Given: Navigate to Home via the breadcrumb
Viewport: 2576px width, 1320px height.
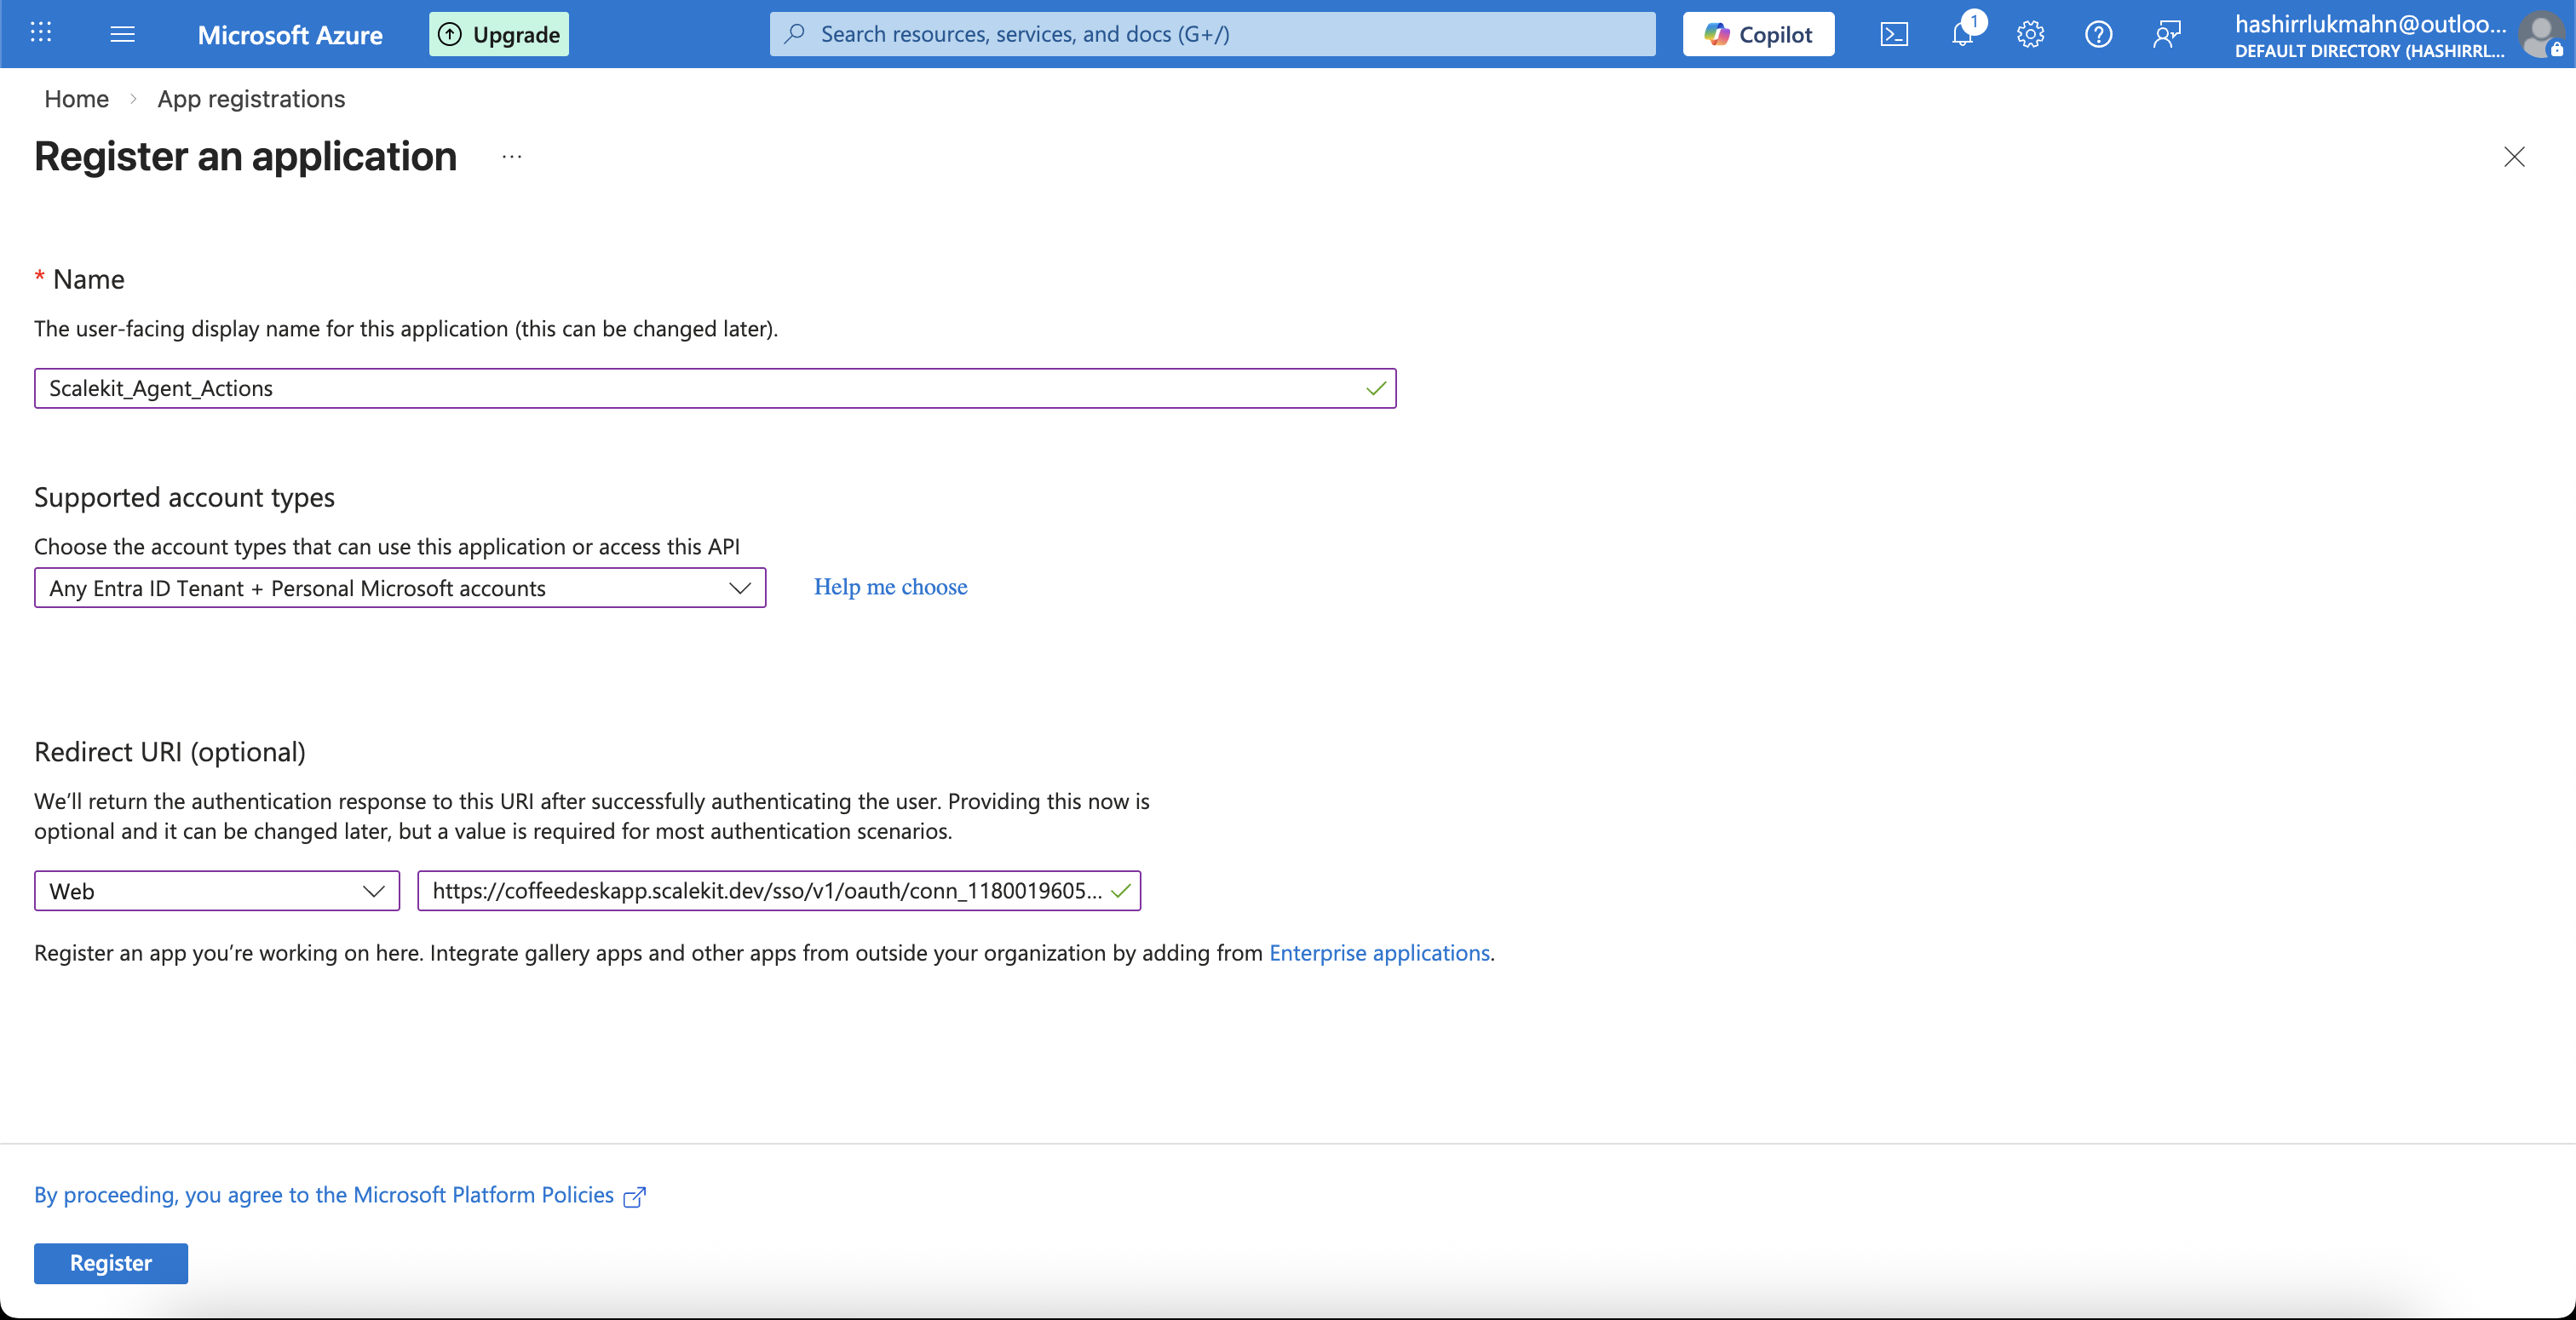Looking at the screenshot, I should tap(75, 99).
